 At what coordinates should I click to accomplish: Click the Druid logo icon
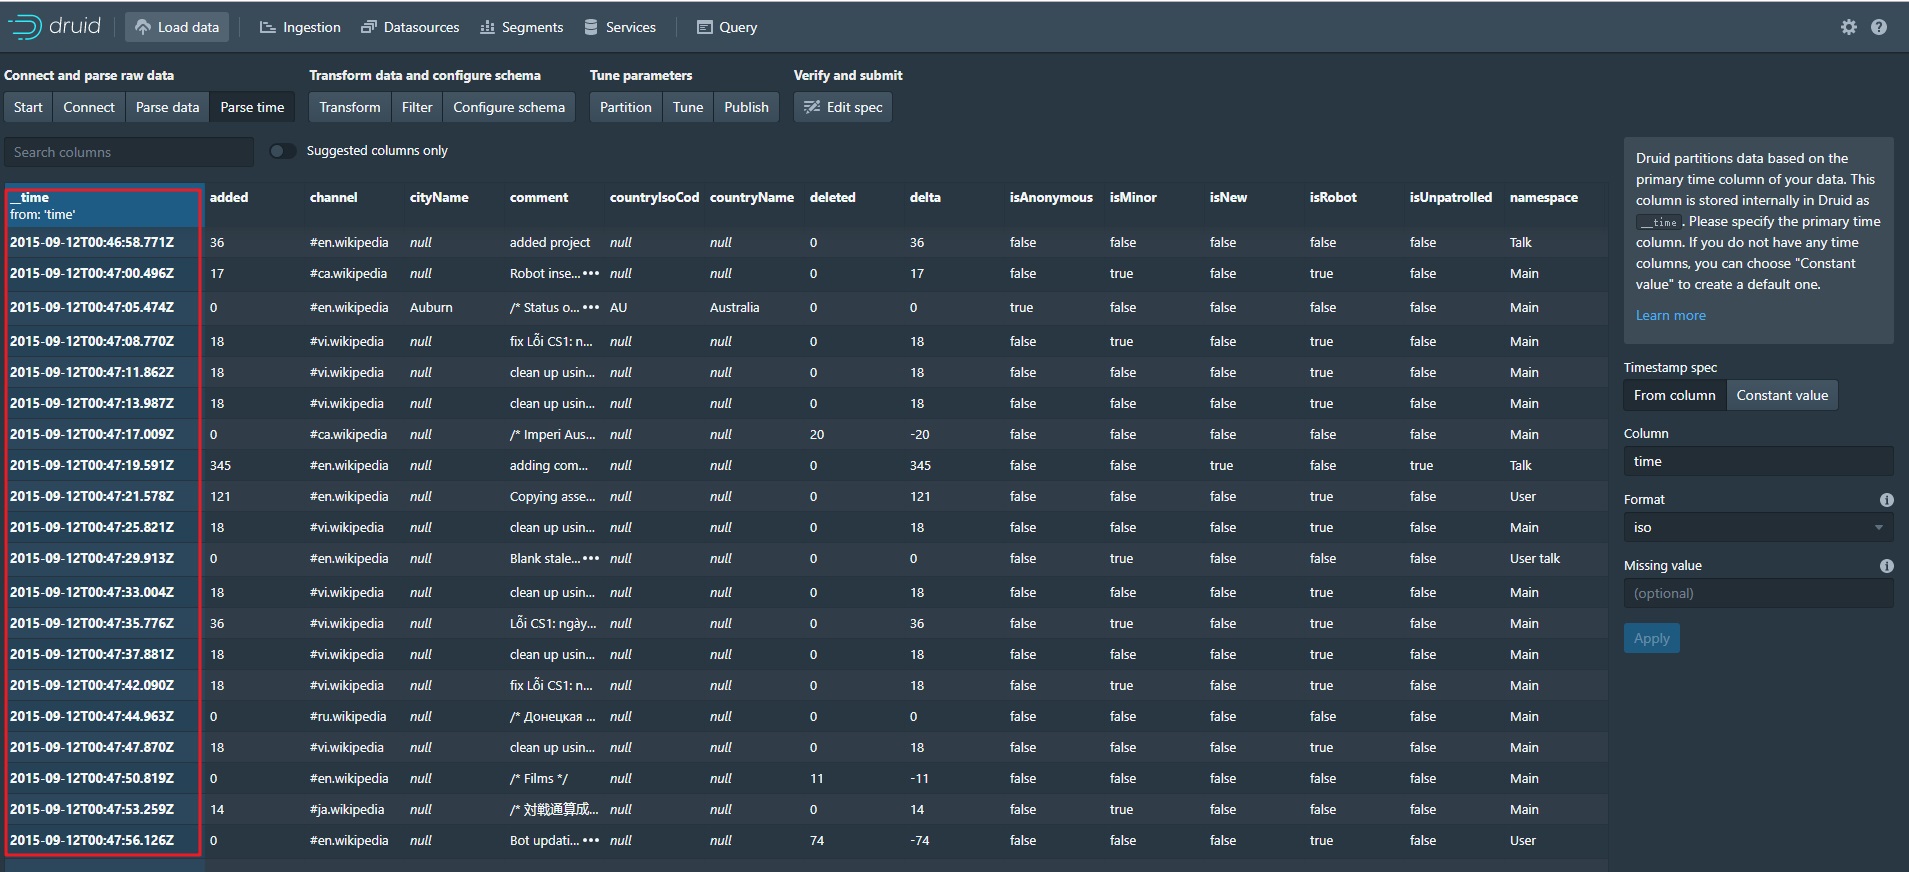[25, 27]
